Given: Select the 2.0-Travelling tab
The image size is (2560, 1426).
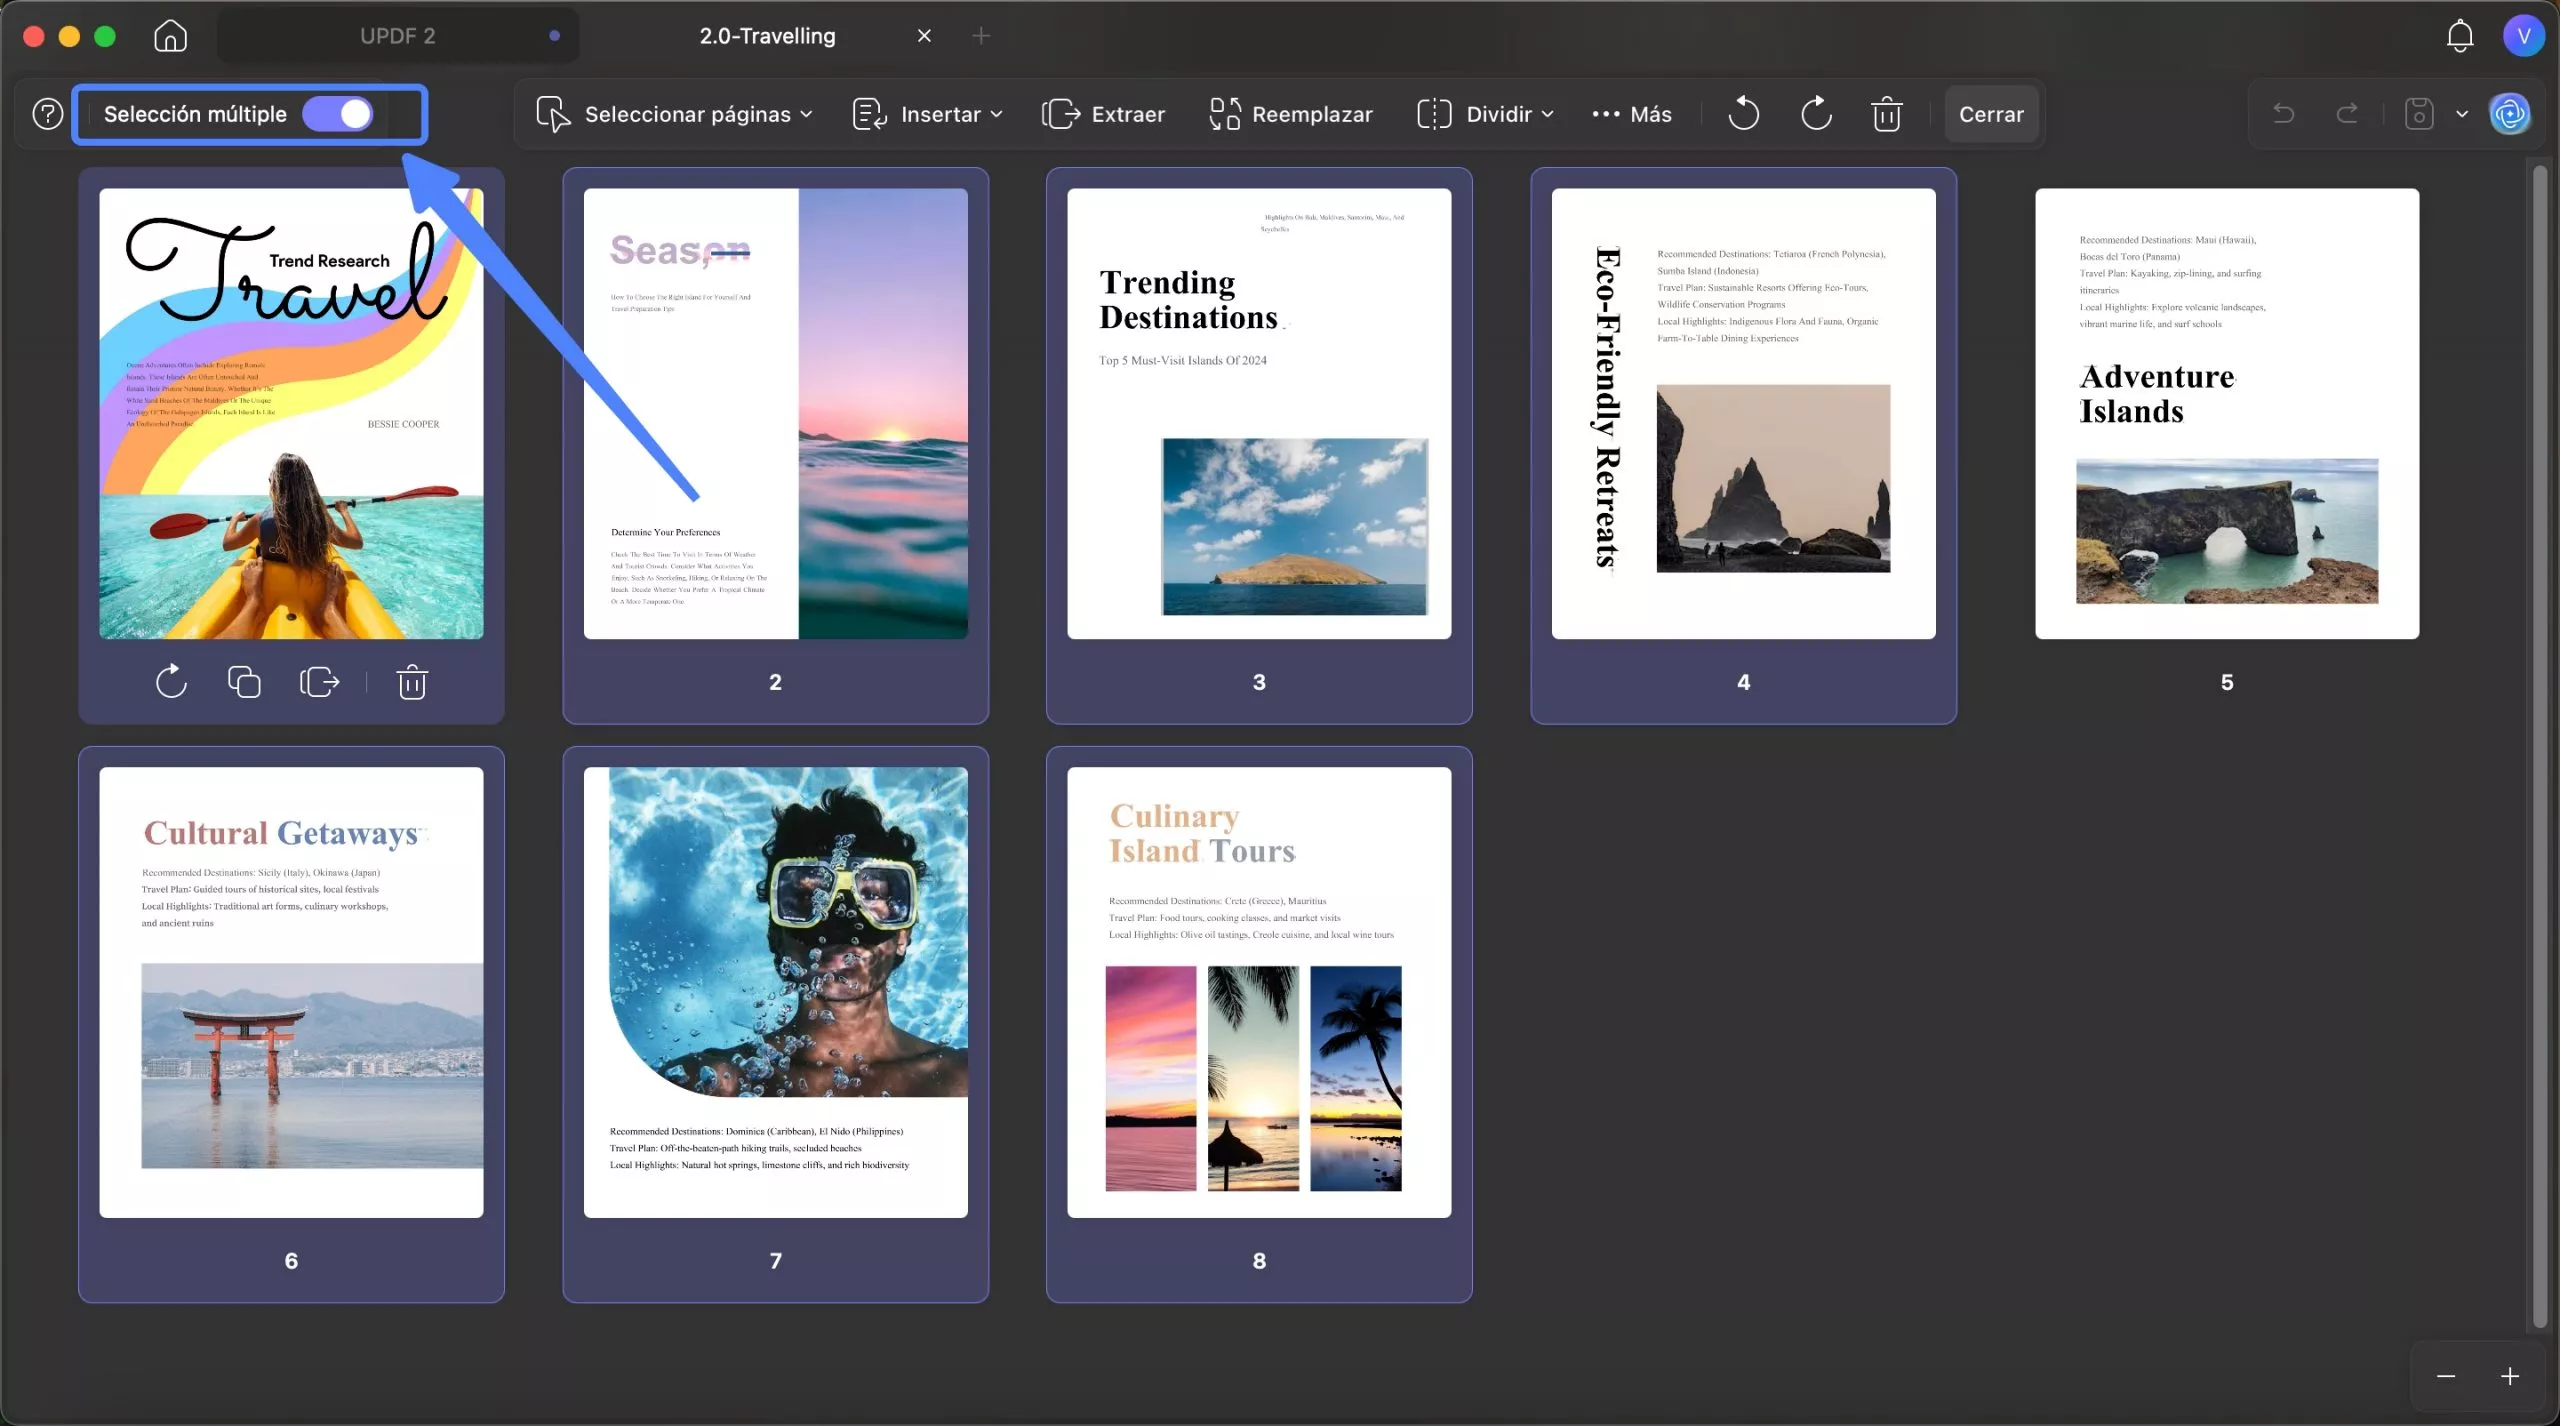Looking at the screenshot, I should pos(767,36).
